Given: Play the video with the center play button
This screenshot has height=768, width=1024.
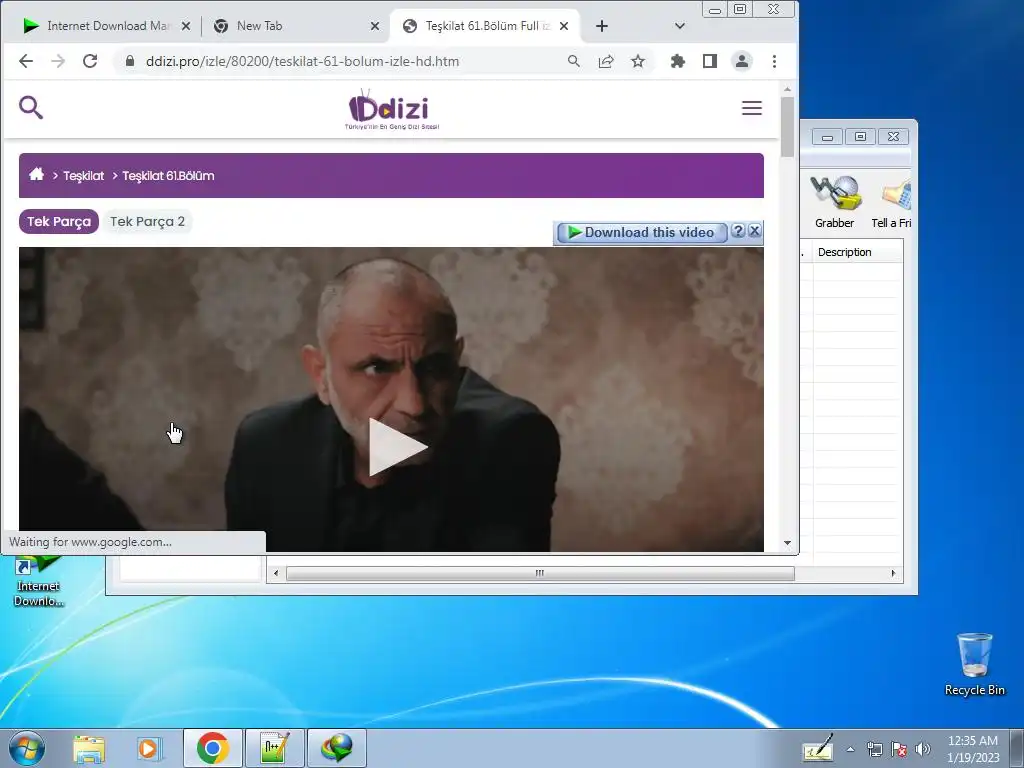Looking at the screenshot, I should point(397,447).
